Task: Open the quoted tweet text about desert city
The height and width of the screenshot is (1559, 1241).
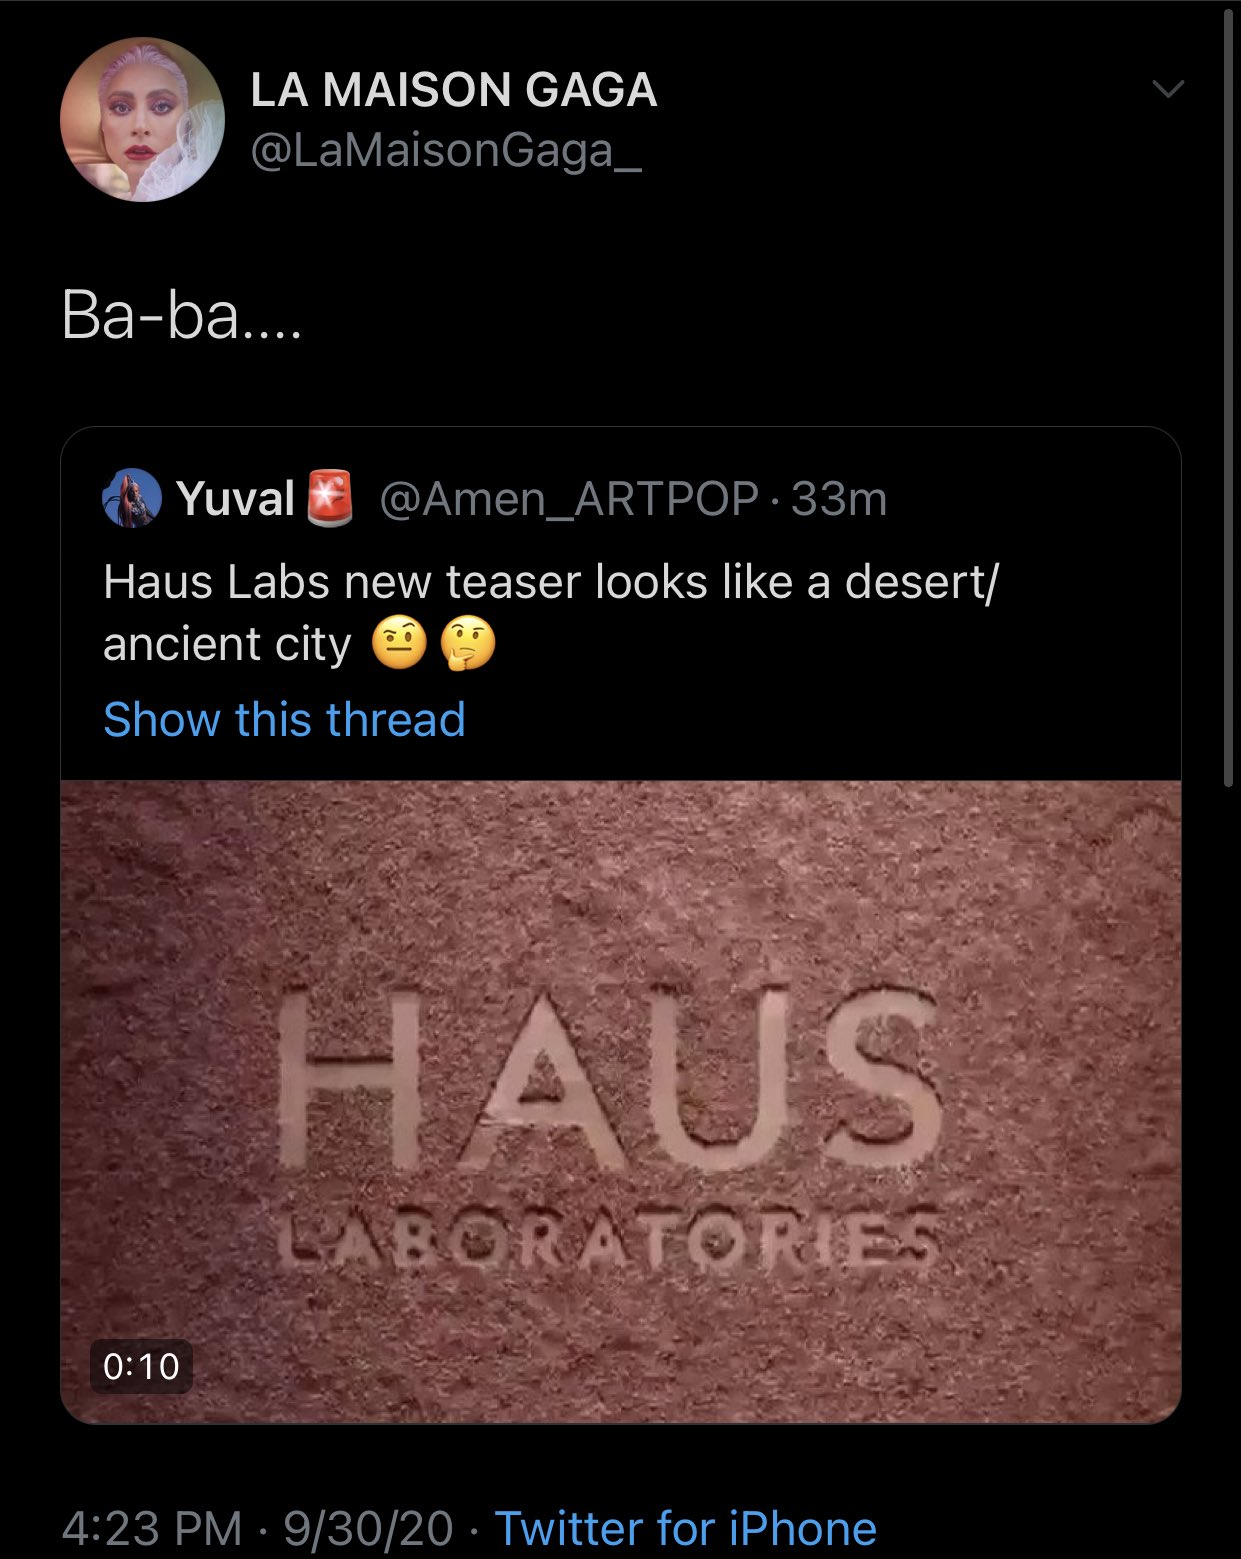Action: (550, 612)
